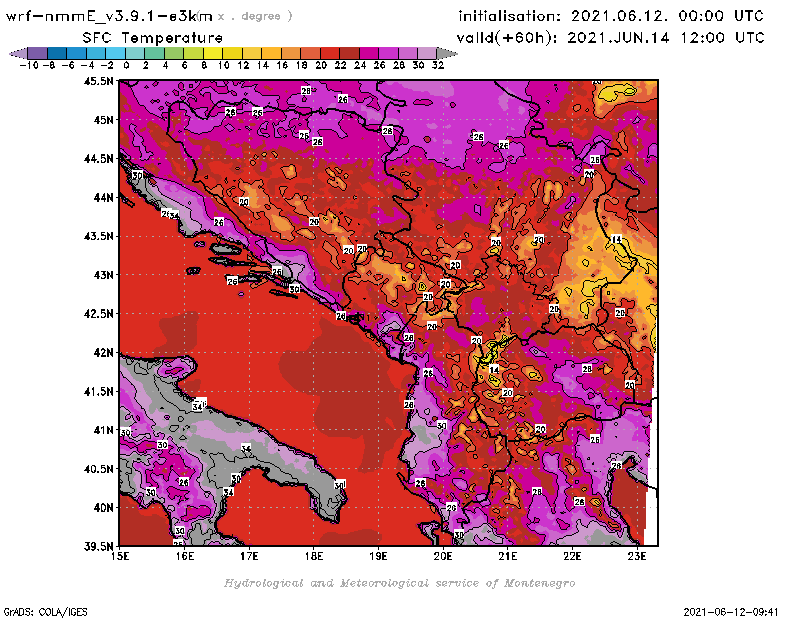The width and height of the screenshot is (800, 618).
Task: Click the initialisation date line
Action: 611,16
